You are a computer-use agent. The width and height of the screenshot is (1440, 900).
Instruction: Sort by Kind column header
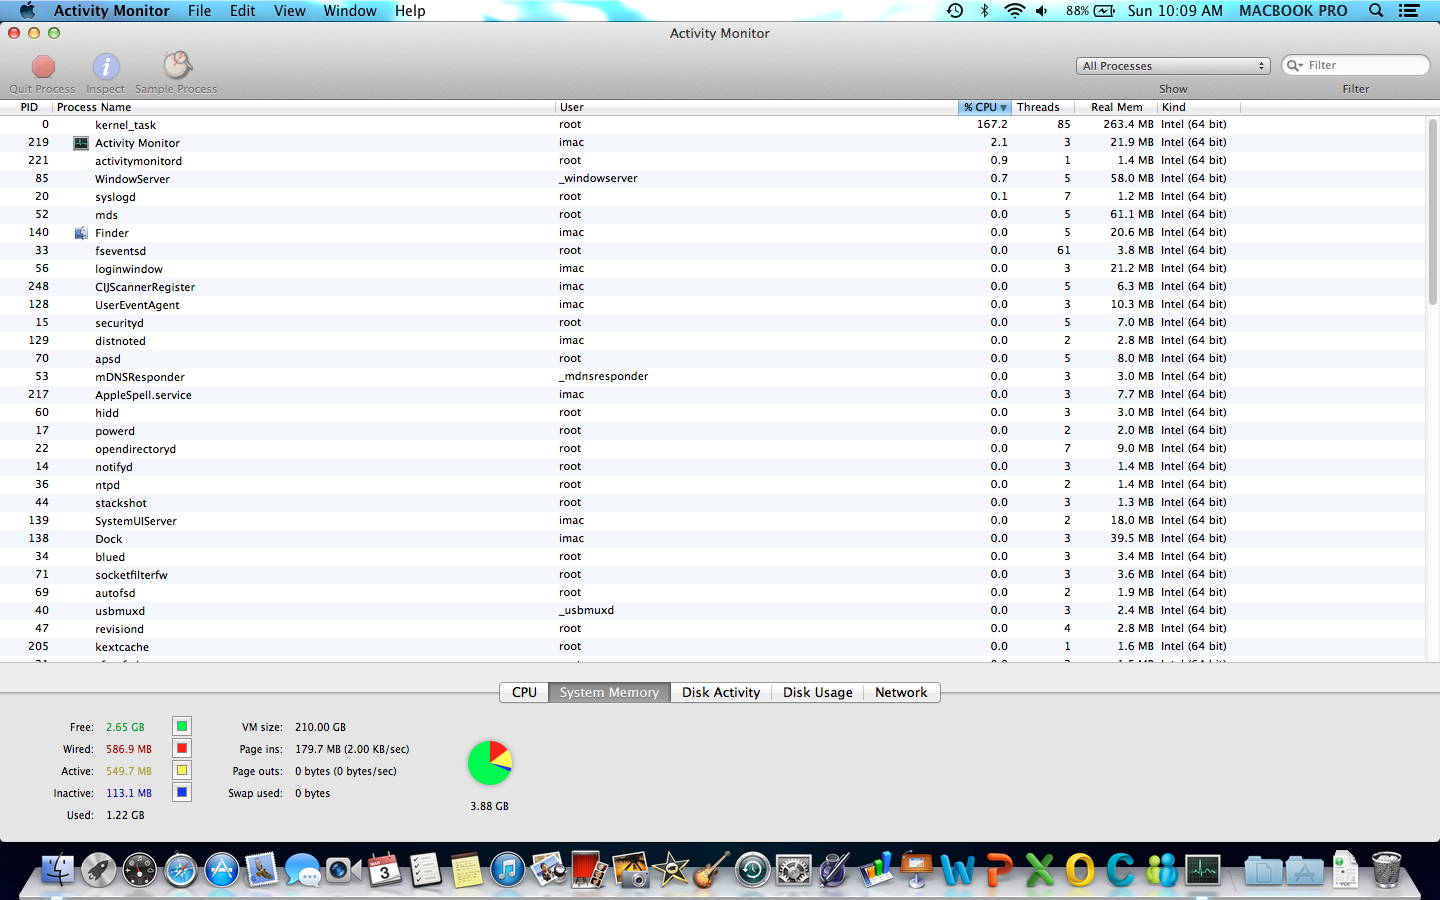click(x=1199, y=107)
